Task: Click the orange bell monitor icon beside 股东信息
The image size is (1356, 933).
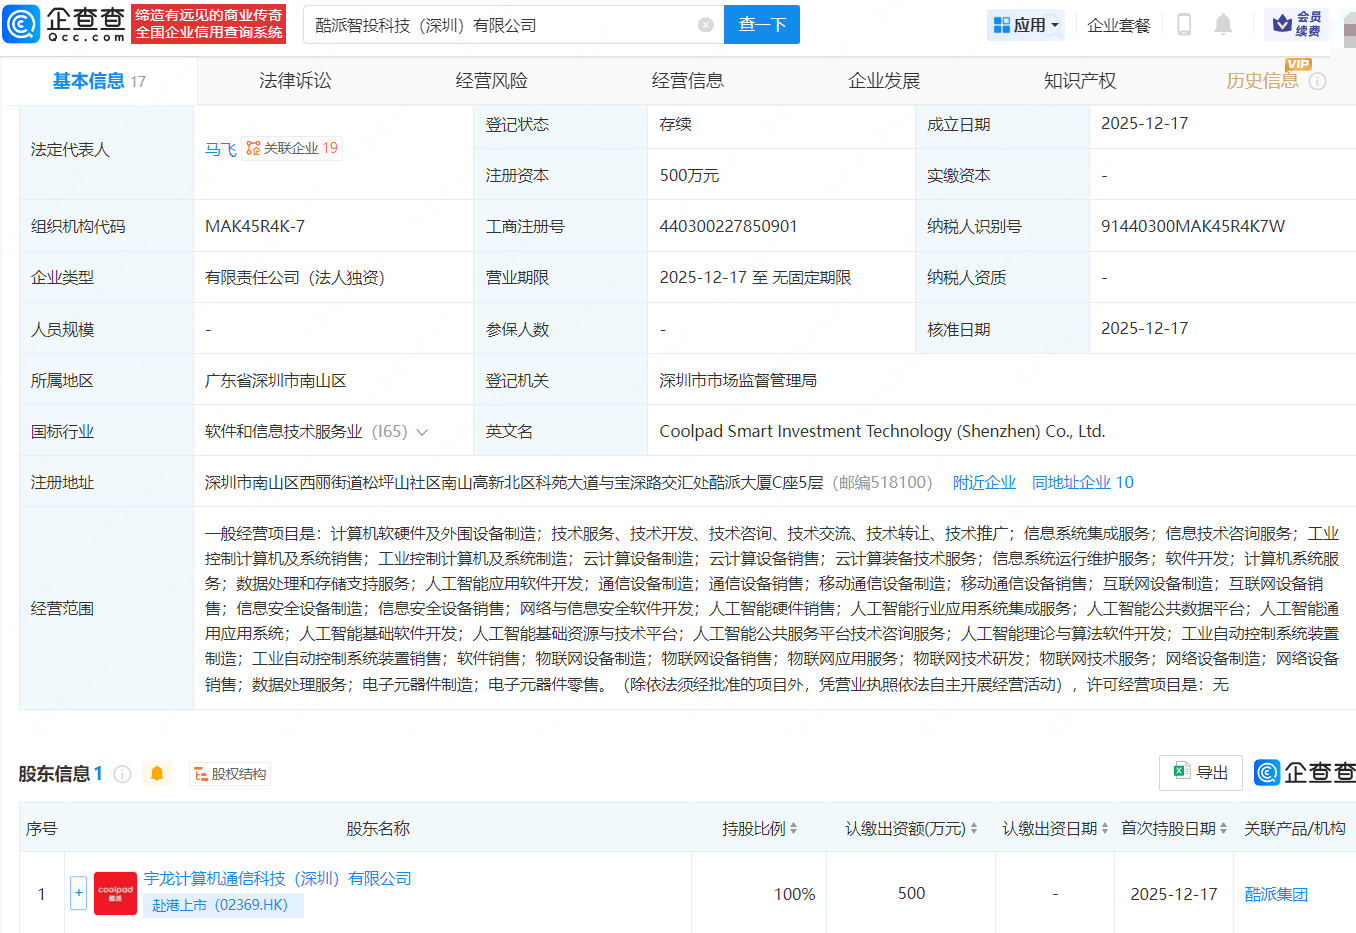Action: coord(157,774)
